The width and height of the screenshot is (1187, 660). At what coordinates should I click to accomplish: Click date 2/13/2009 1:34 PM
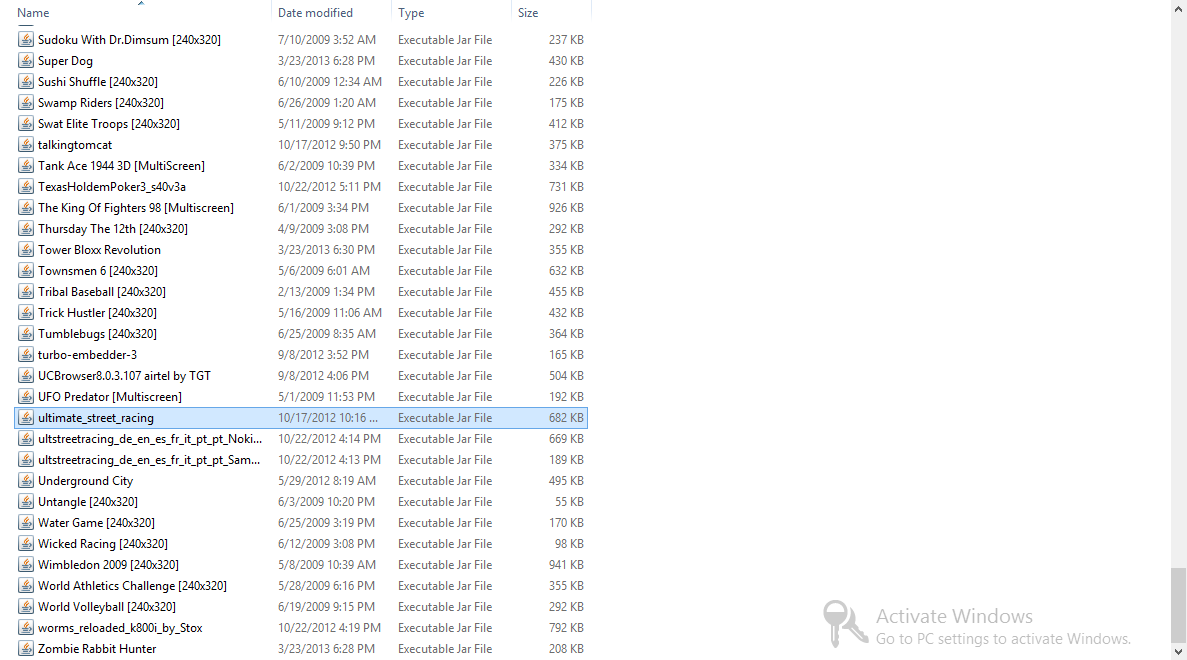pos(326,291)
